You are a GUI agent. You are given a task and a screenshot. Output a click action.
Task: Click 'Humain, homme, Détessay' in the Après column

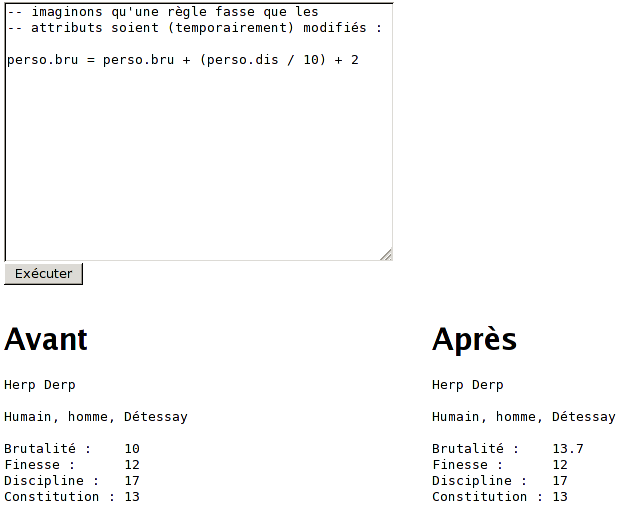tap(524, 417)
